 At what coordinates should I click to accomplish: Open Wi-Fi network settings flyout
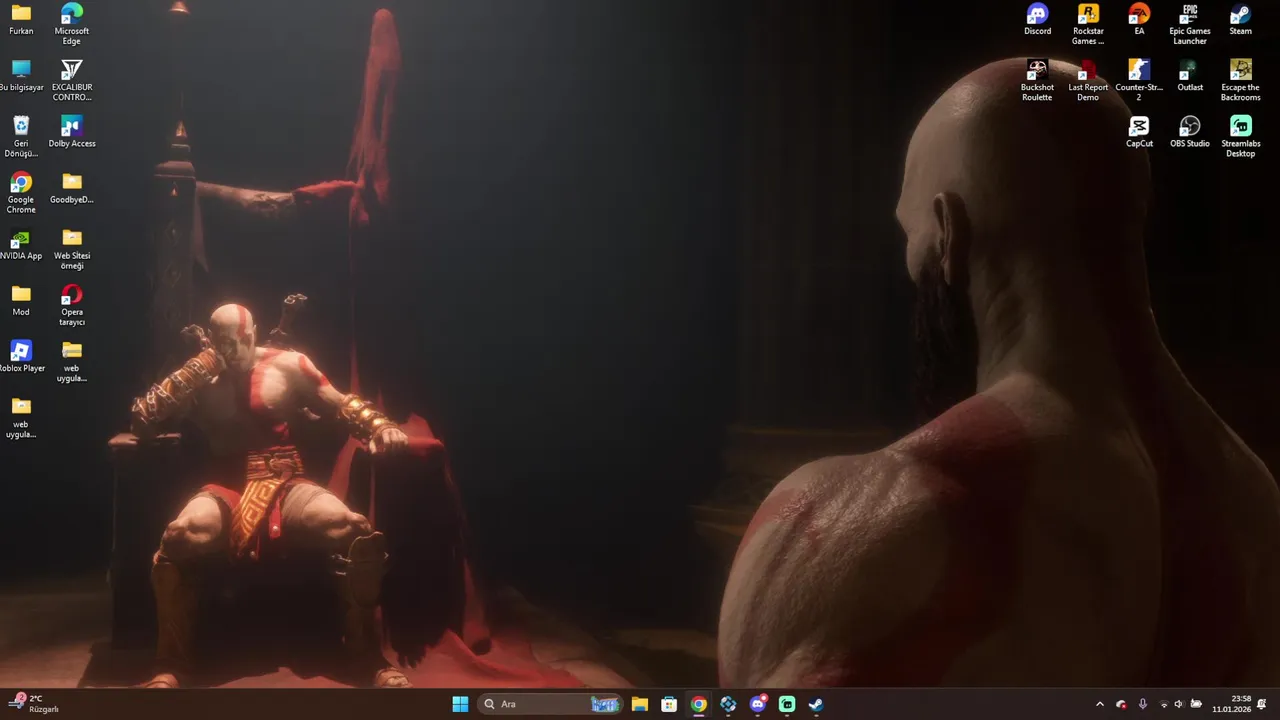[x=1163, y=704]
